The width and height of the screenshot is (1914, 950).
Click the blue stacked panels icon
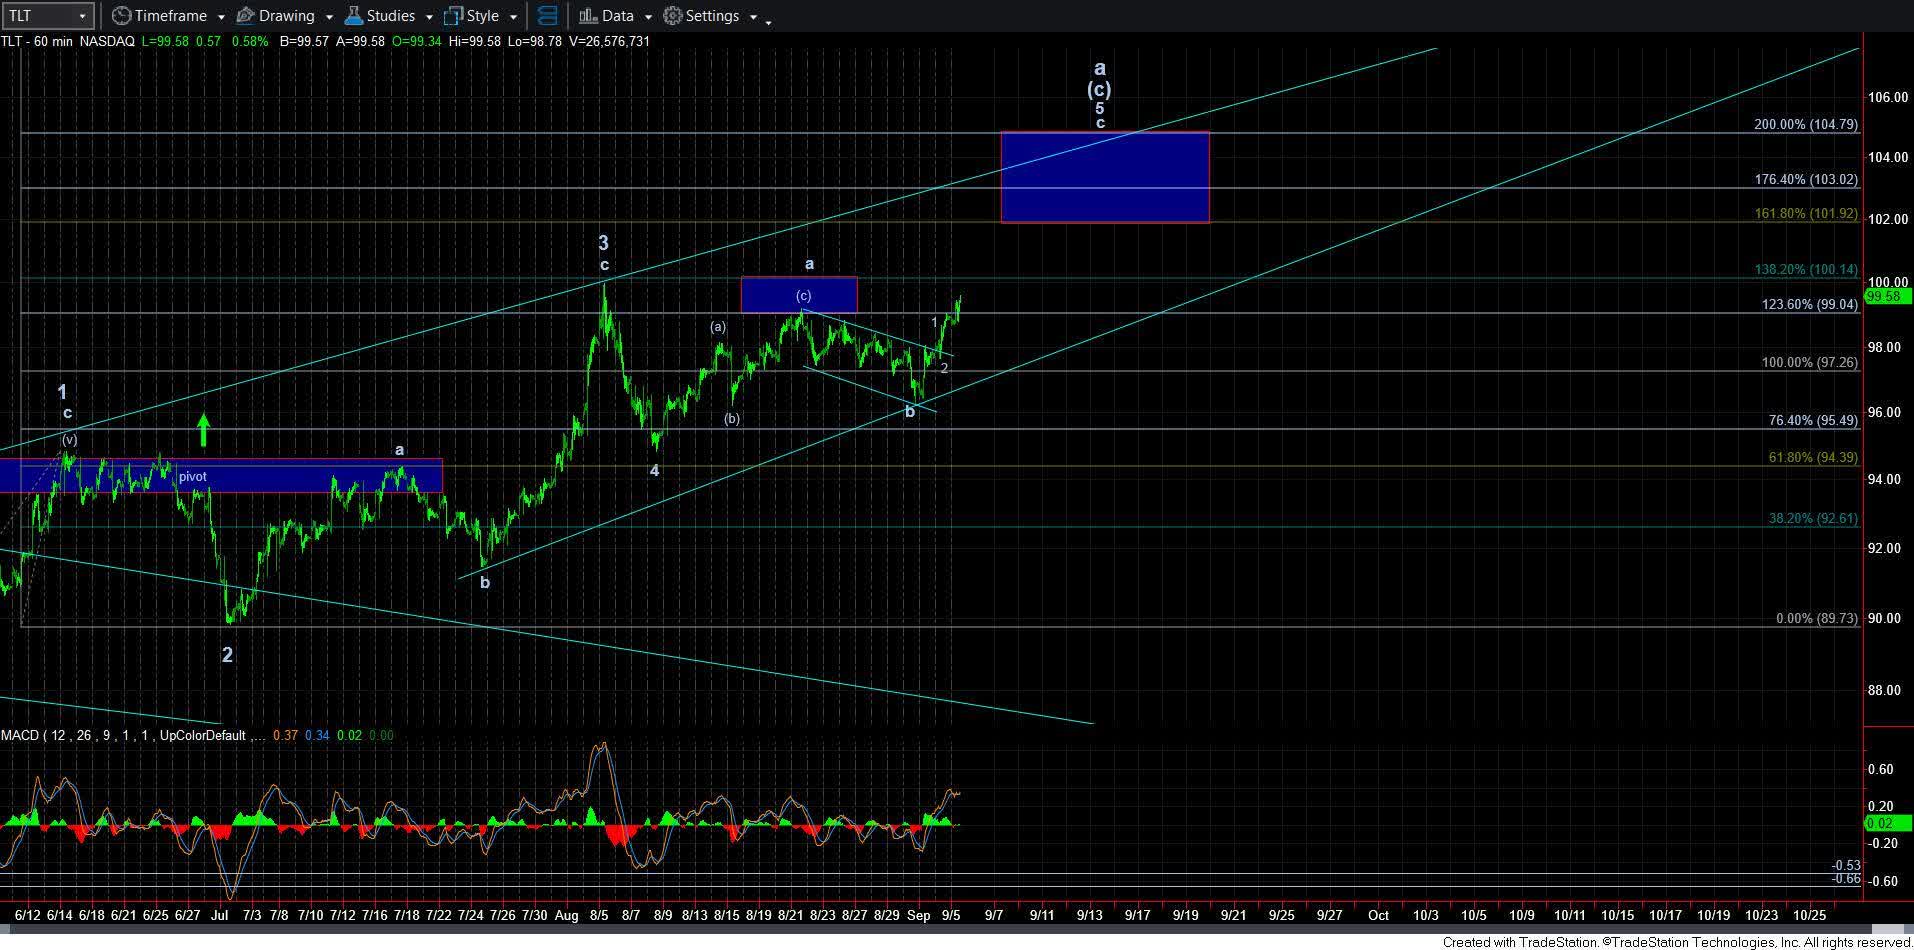coord(547,15)
